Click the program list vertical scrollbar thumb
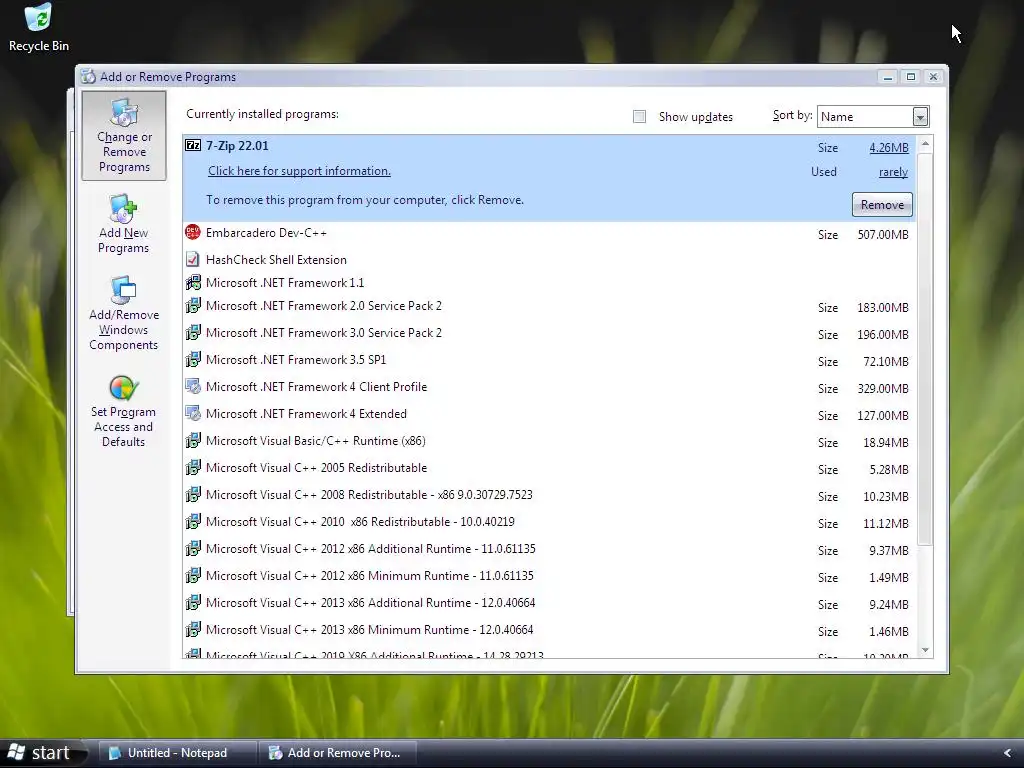This screenshot has width=1024, height=768. tap(925, 349)
